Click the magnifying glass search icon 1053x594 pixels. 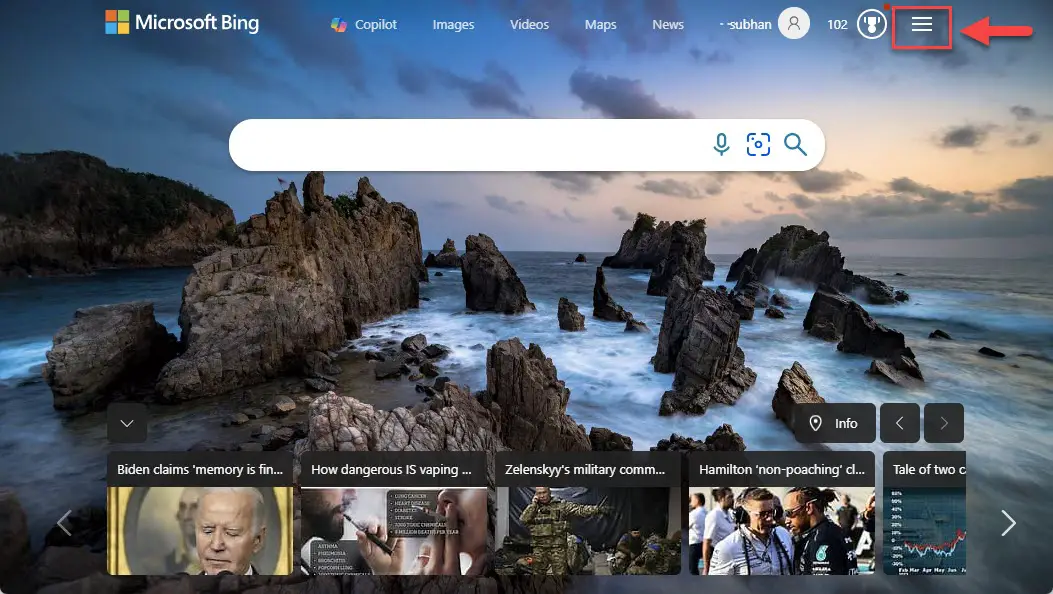[796, 144]
